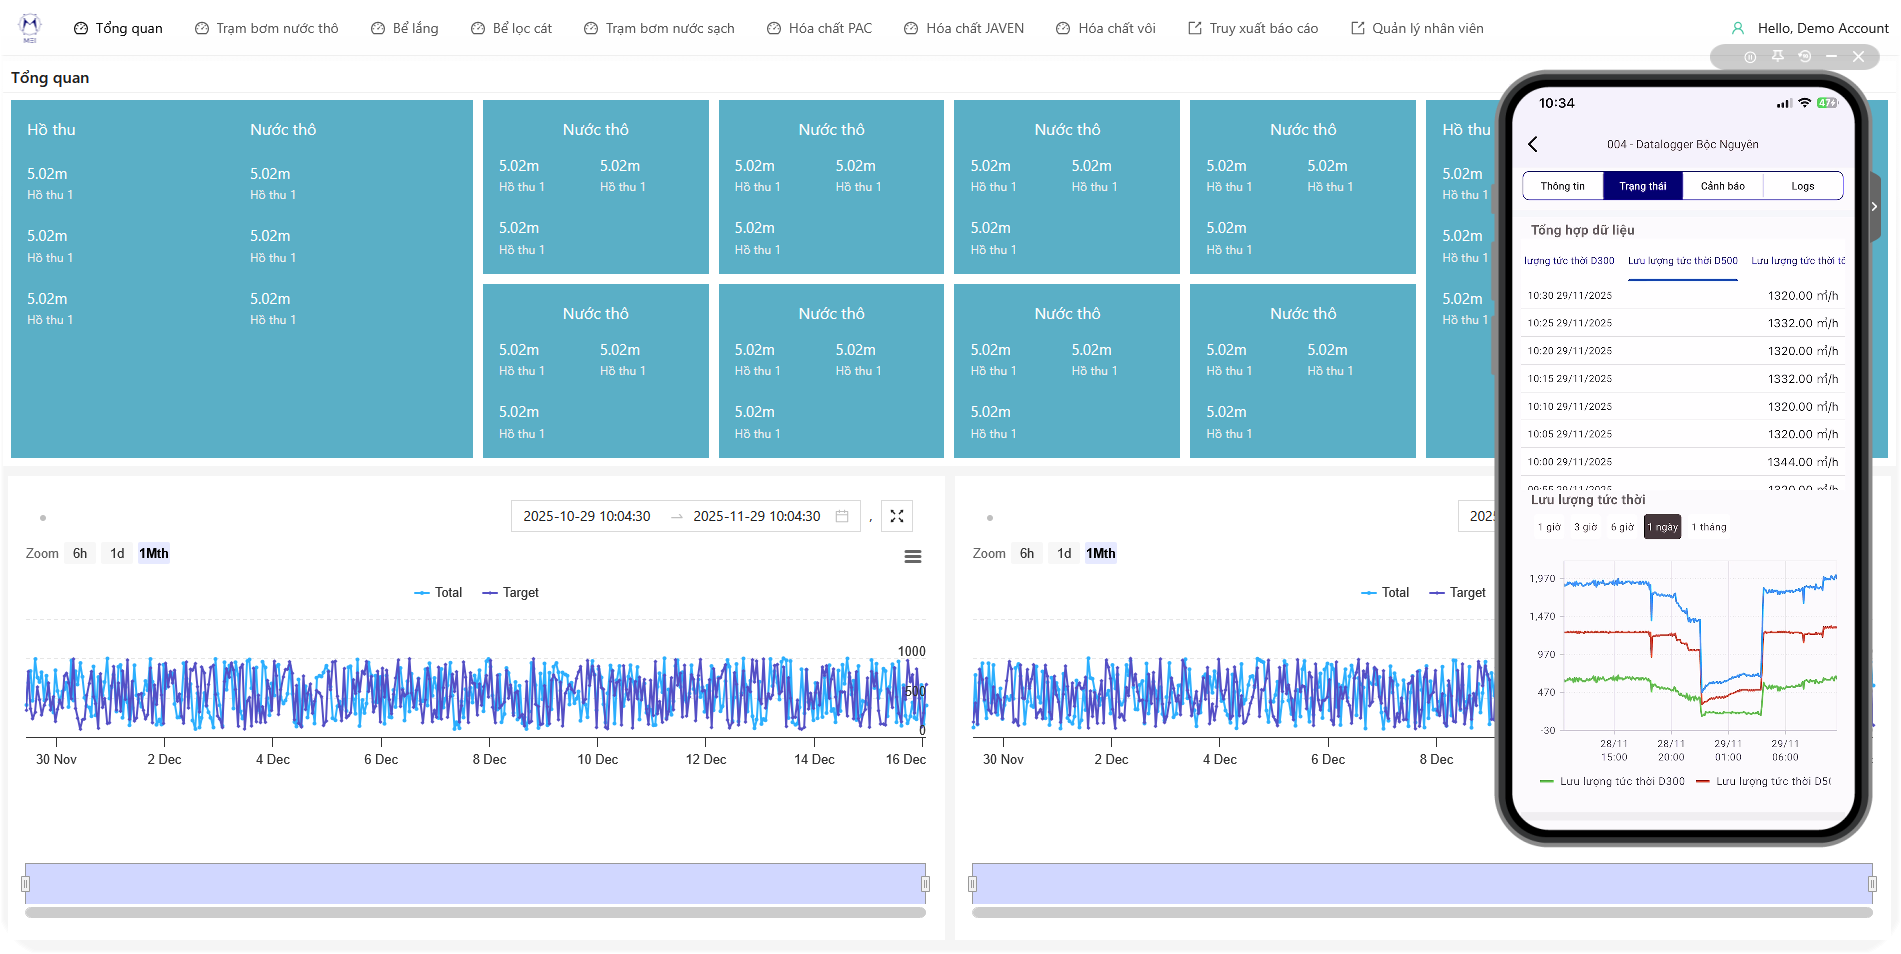Click left chart navigator range slider left handle
The height and width of the screenshot is (954, 1901).
coord(26,884)
